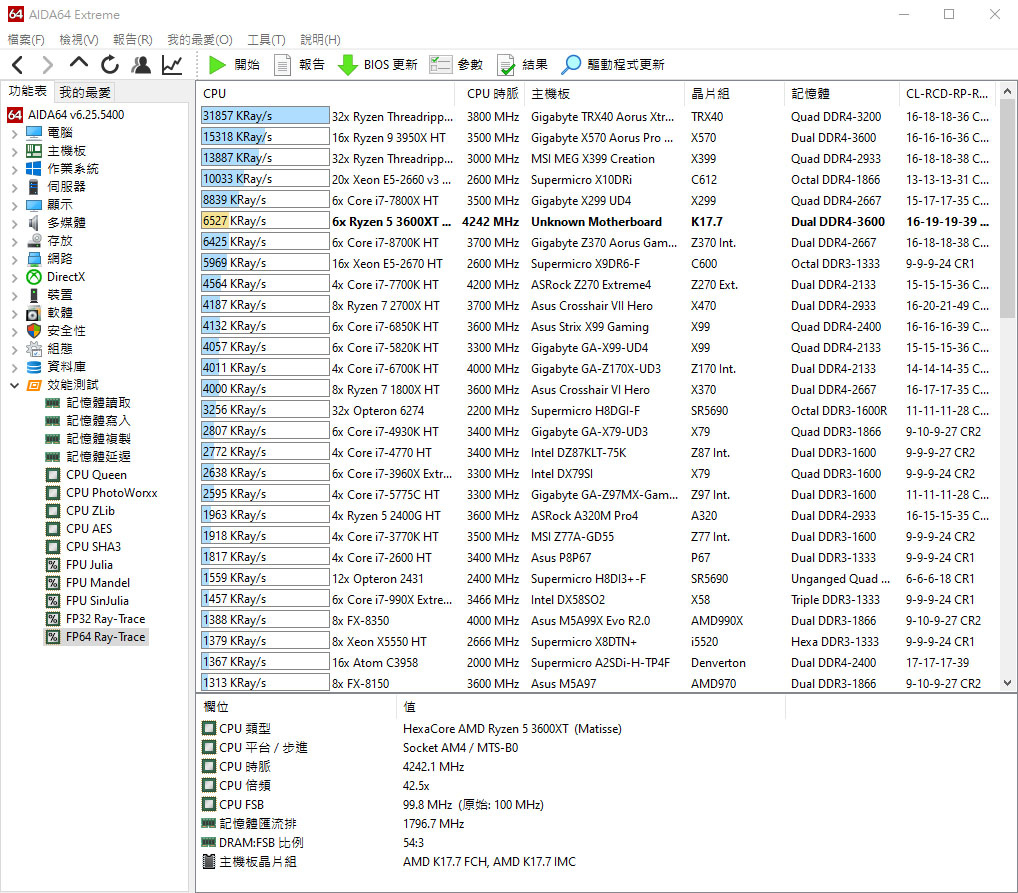Select the 15318 KRay/s result bar

tap(265, 137)
